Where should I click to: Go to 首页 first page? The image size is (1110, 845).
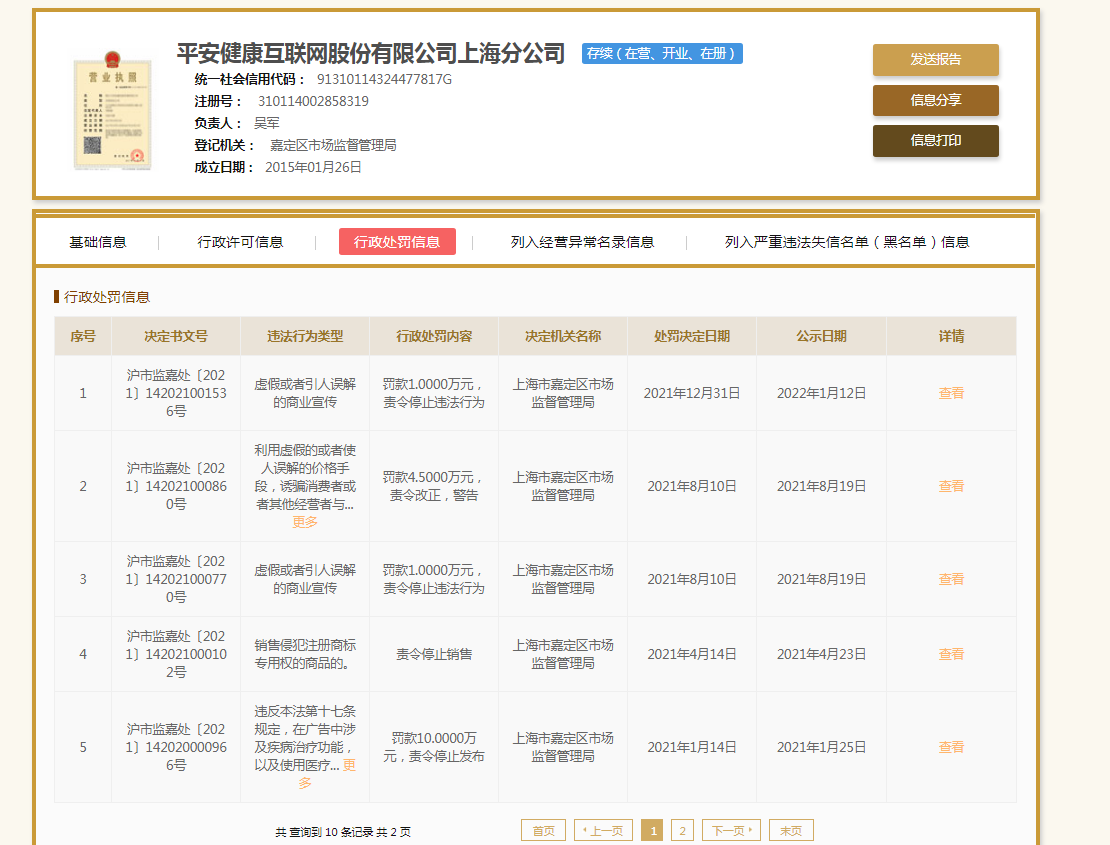[543, 831]
